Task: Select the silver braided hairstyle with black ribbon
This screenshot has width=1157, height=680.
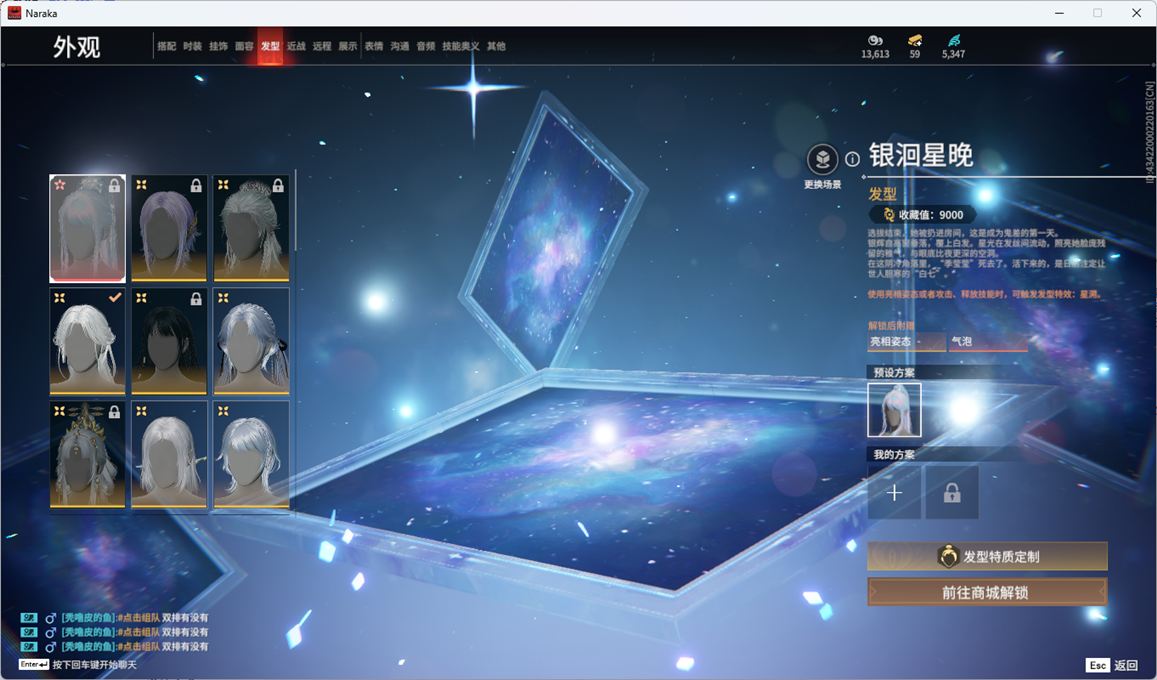Action: [x=251, y=341]
